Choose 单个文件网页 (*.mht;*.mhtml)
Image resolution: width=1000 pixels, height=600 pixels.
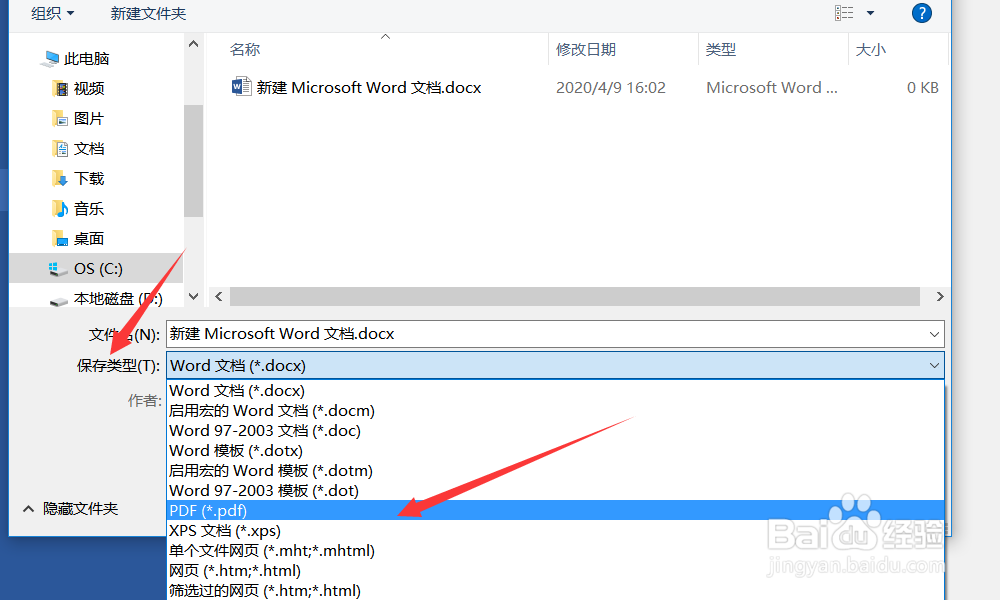pyautogui.click(x=555, y=550)
